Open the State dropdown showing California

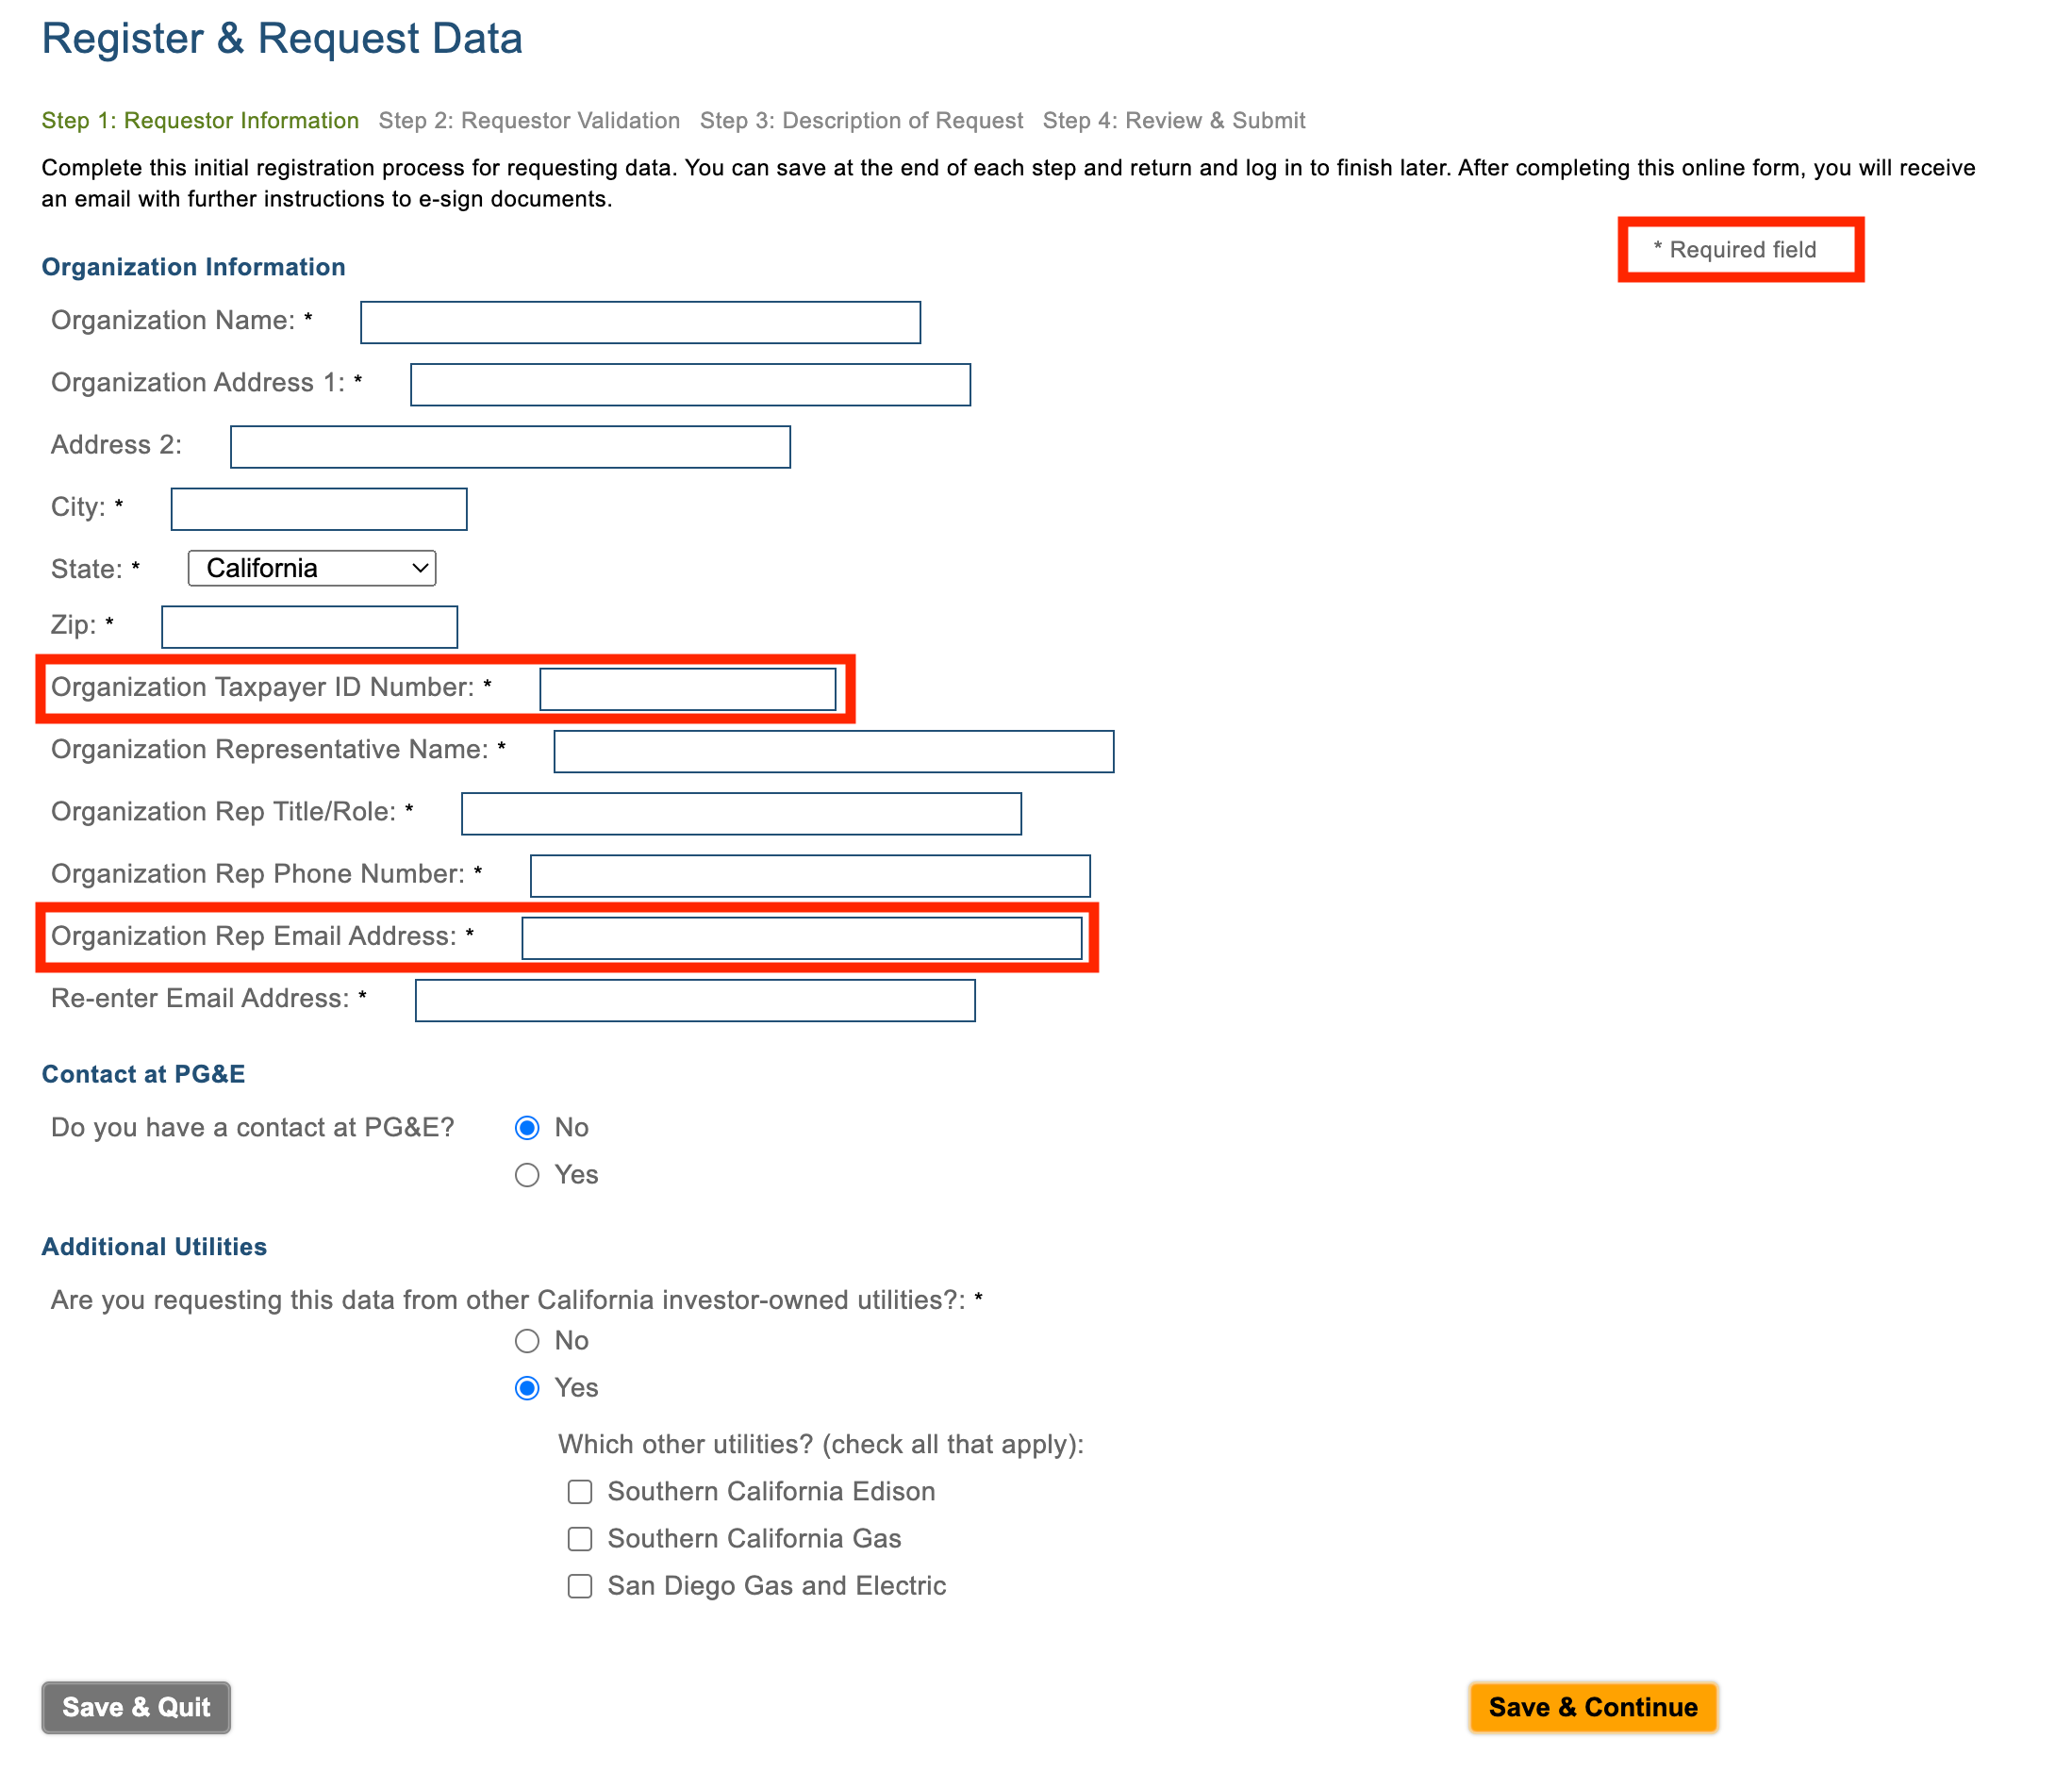click(x=312, y=568)
